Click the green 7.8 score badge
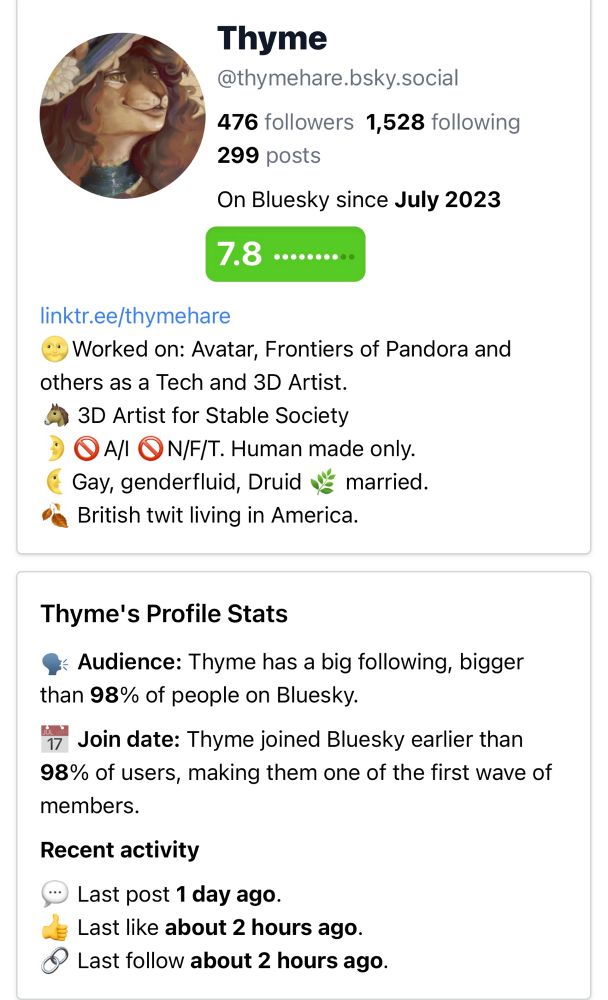This screenshot has width=608, height=1000. tap(285, 254)
